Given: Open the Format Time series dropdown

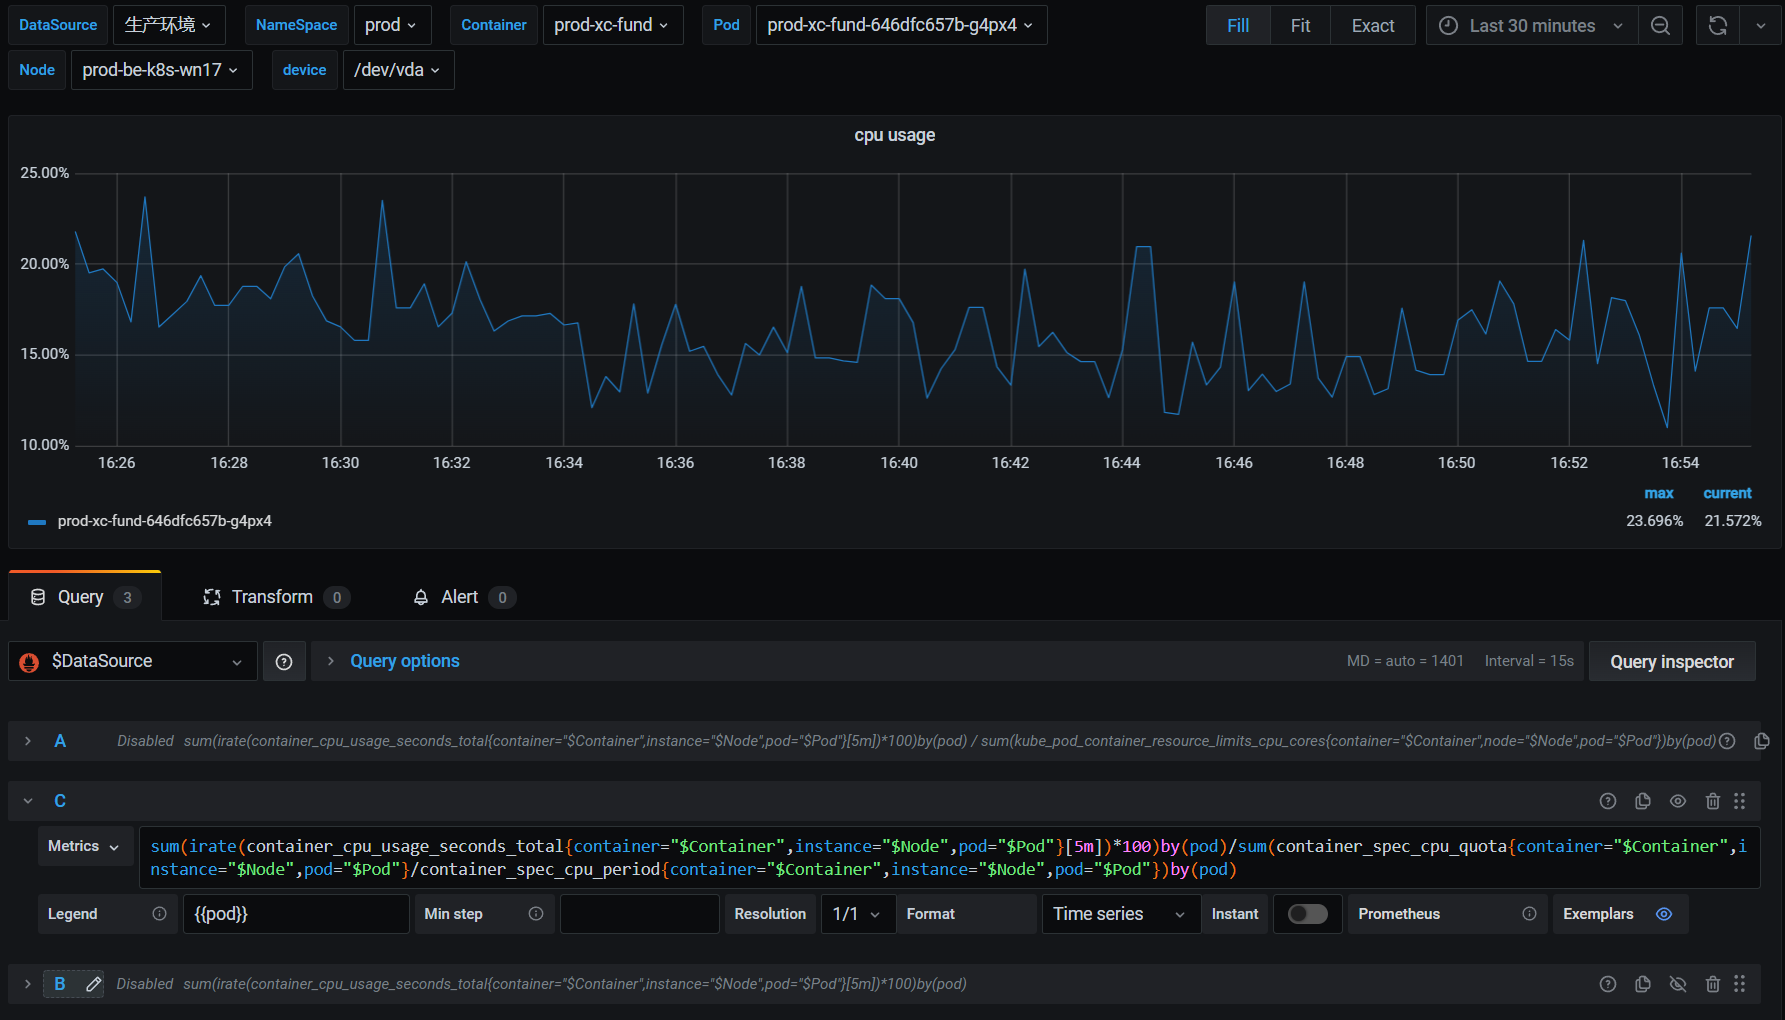Looking at the screenshot, I should 1120,914.
